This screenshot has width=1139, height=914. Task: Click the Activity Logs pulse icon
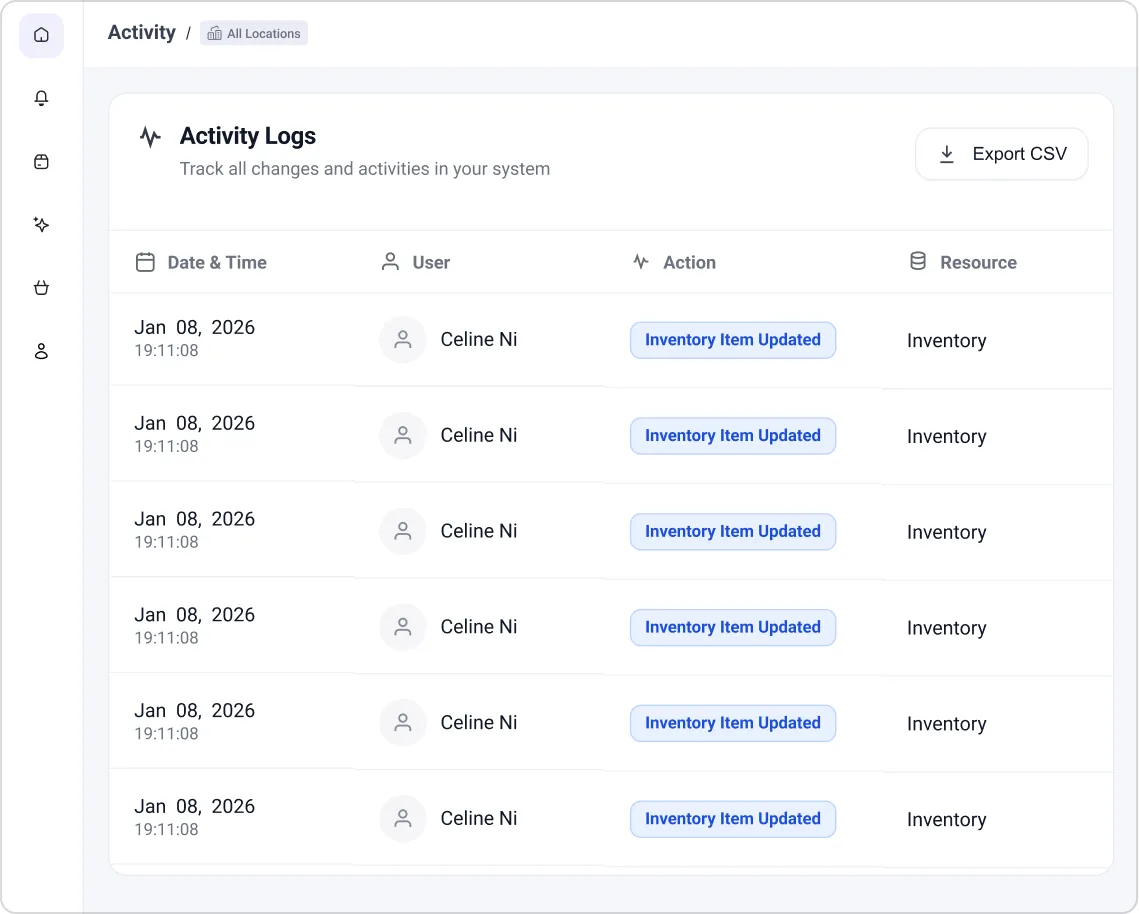(150, 137)
